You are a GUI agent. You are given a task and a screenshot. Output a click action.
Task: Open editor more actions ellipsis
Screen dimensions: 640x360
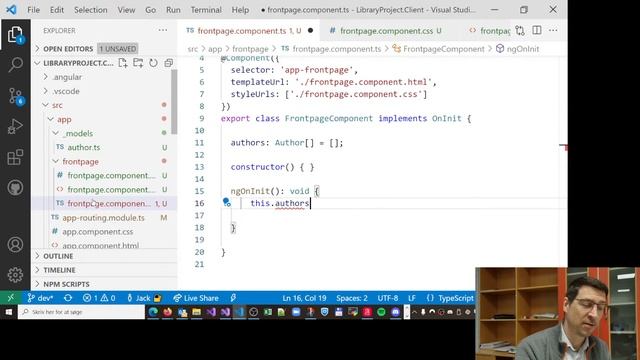(x=553, y=31)
